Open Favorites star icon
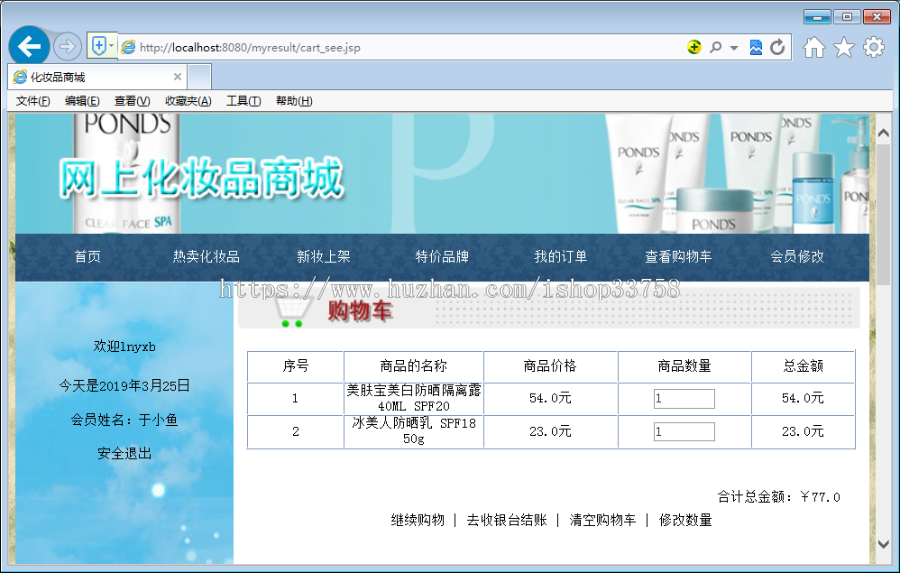The image size is (900, 573). coord(844,47)
